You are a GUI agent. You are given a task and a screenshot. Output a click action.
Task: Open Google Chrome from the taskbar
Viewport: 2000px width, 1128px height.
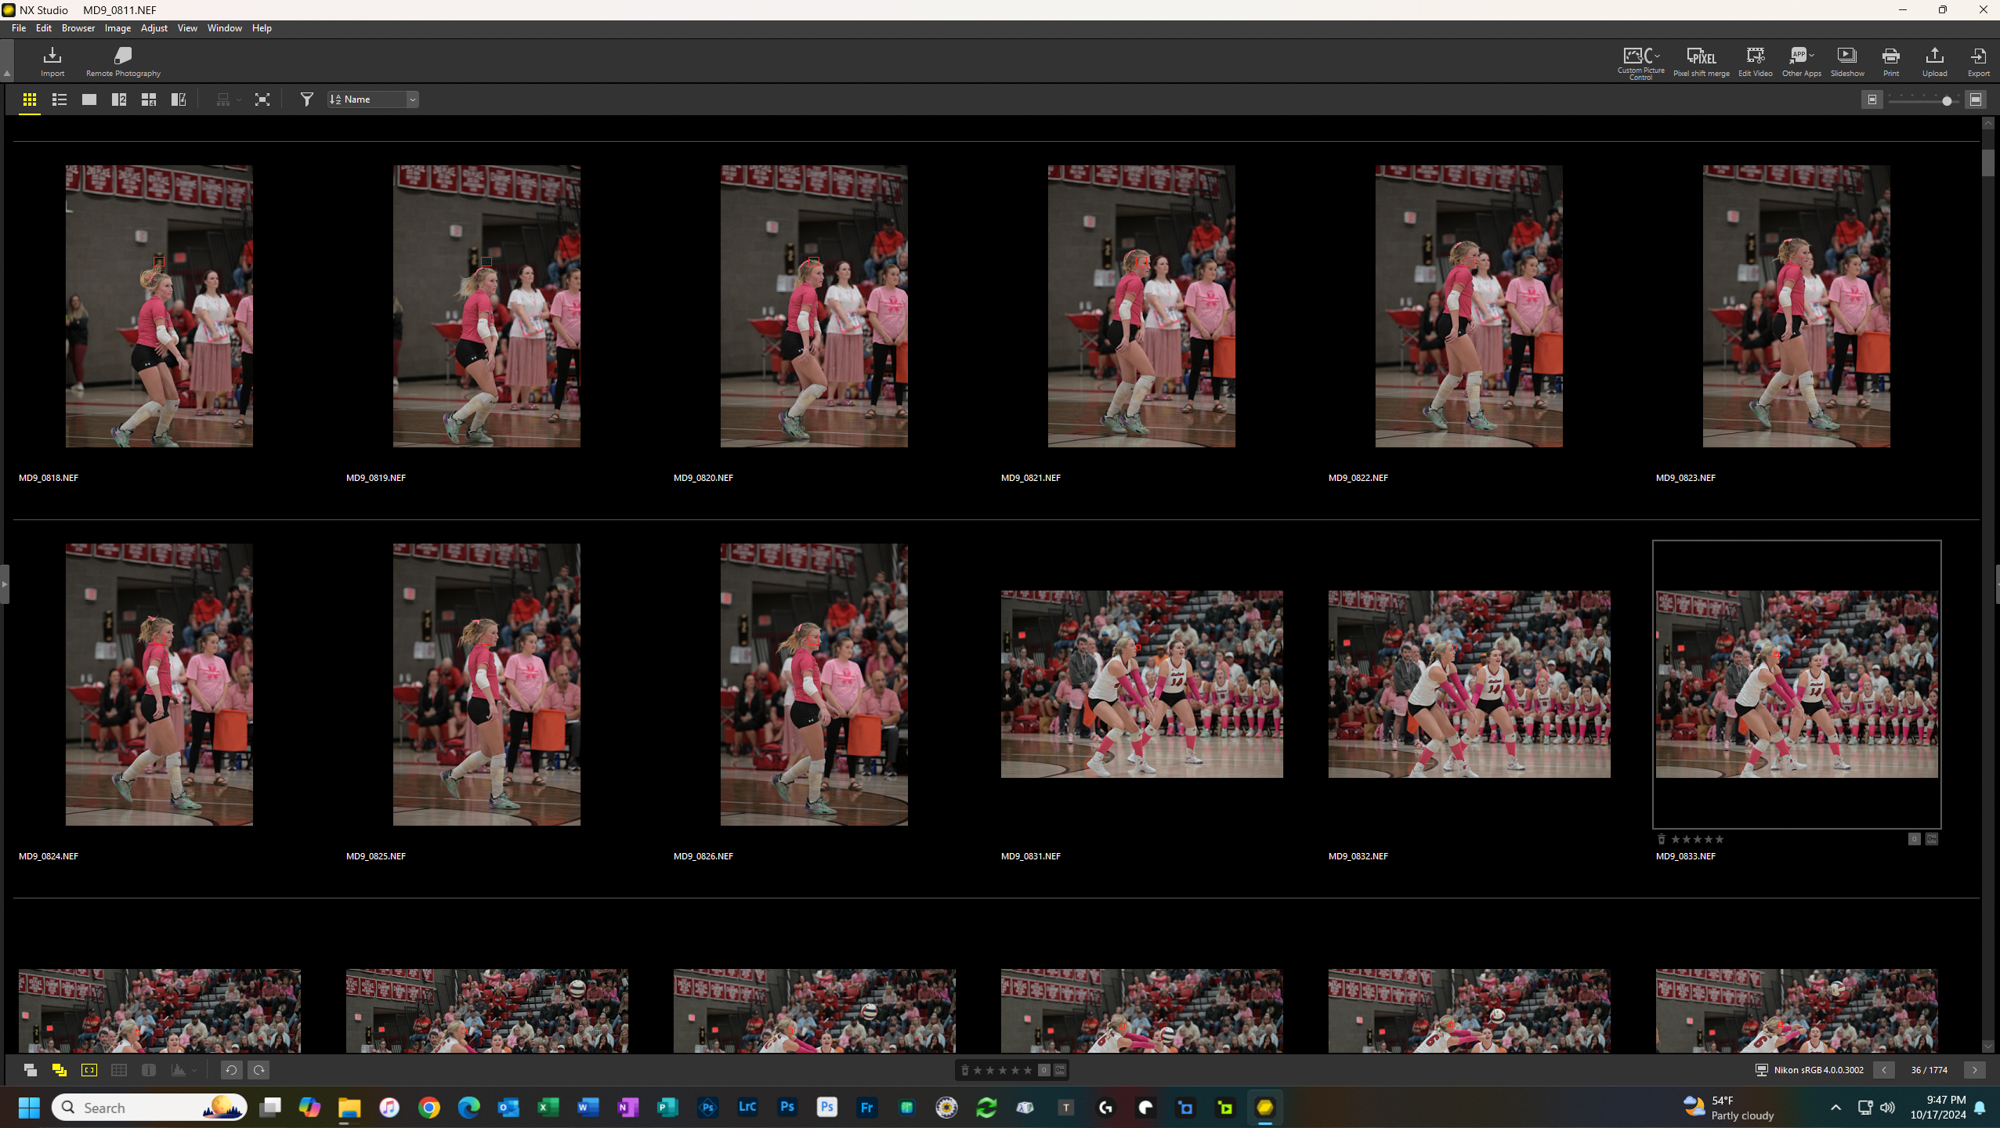[x=429, y=1107]
